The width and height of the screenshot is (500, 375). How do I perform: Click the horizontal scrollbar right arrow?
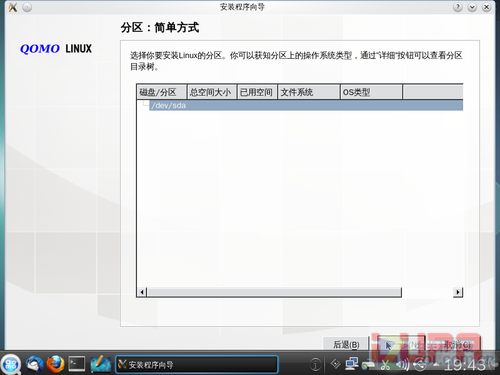[x=458, y=292]
